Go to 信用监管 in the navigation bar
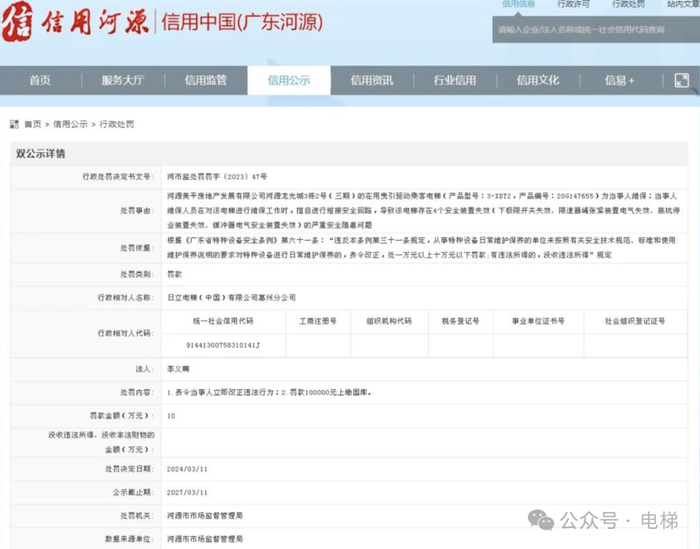Viewport: 700px width, 549px height. click(x=206, y=80)
